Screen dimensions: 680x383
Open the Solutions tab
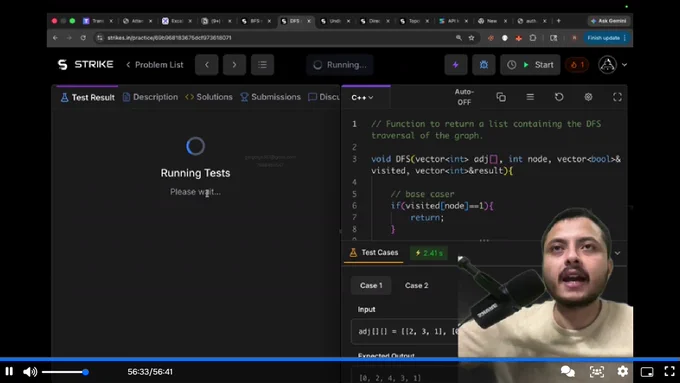pyautogui.click(x=209, y=97)
